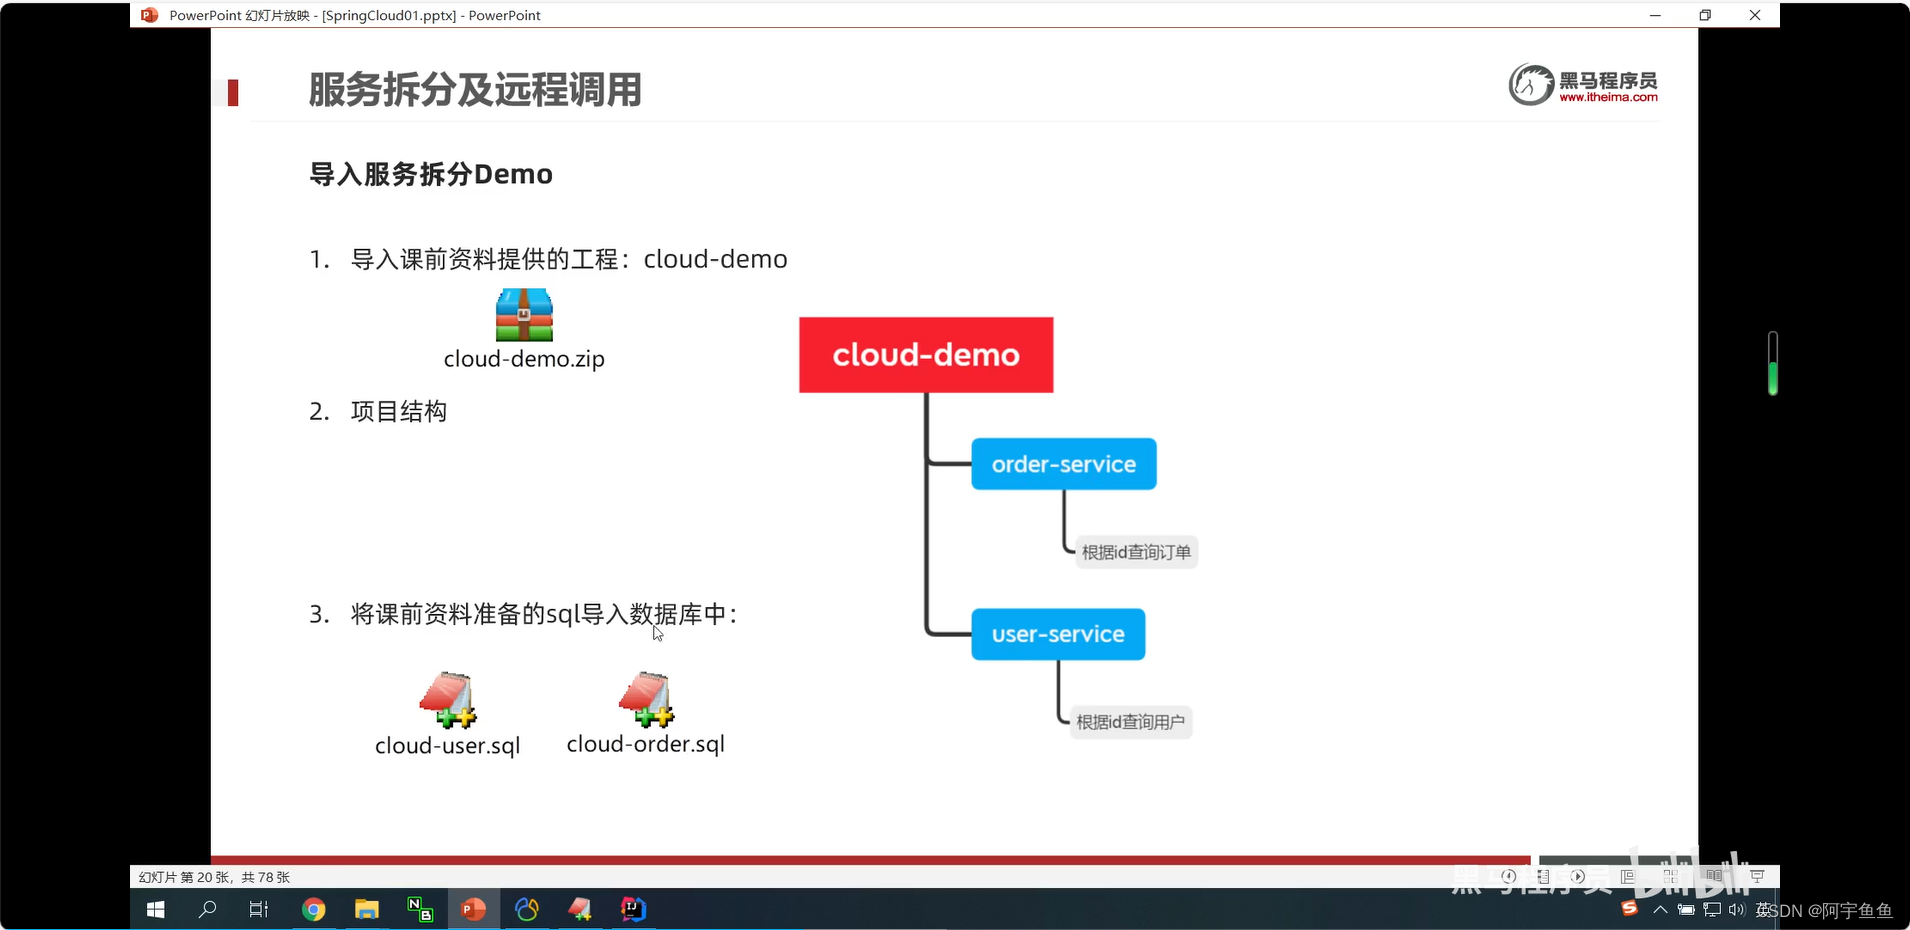Click the cloud-user.sql filename text
Screen dimensions: 1910x930
[448, 746]
